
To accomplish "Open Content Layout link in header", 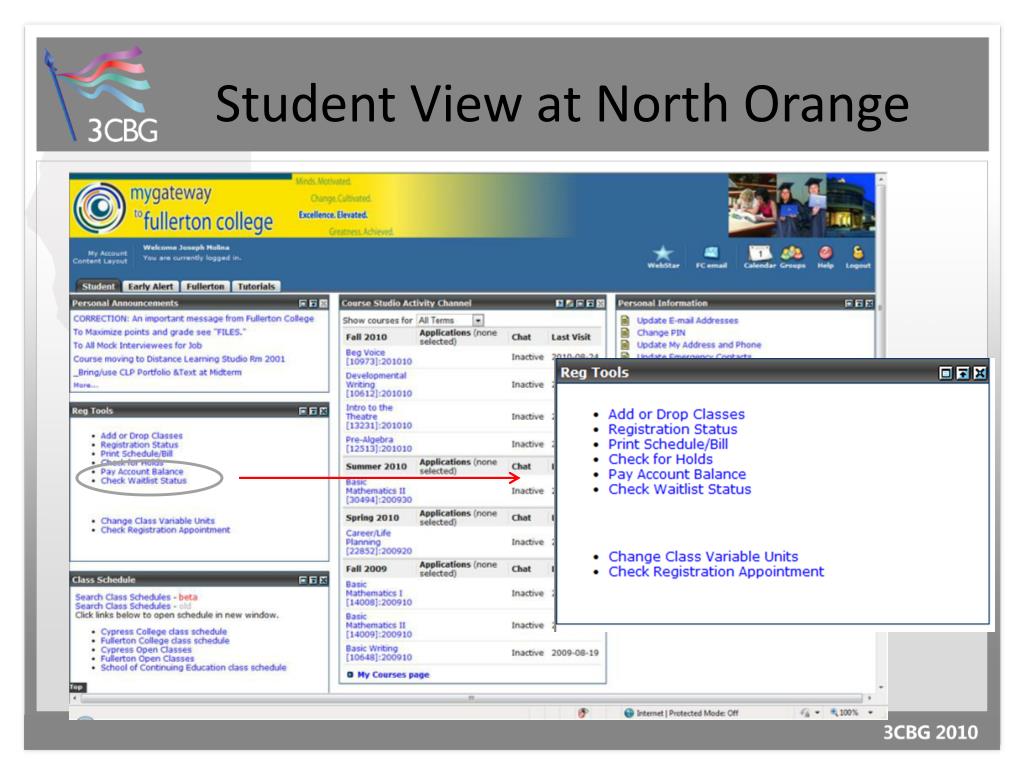I will click(100, 261).
